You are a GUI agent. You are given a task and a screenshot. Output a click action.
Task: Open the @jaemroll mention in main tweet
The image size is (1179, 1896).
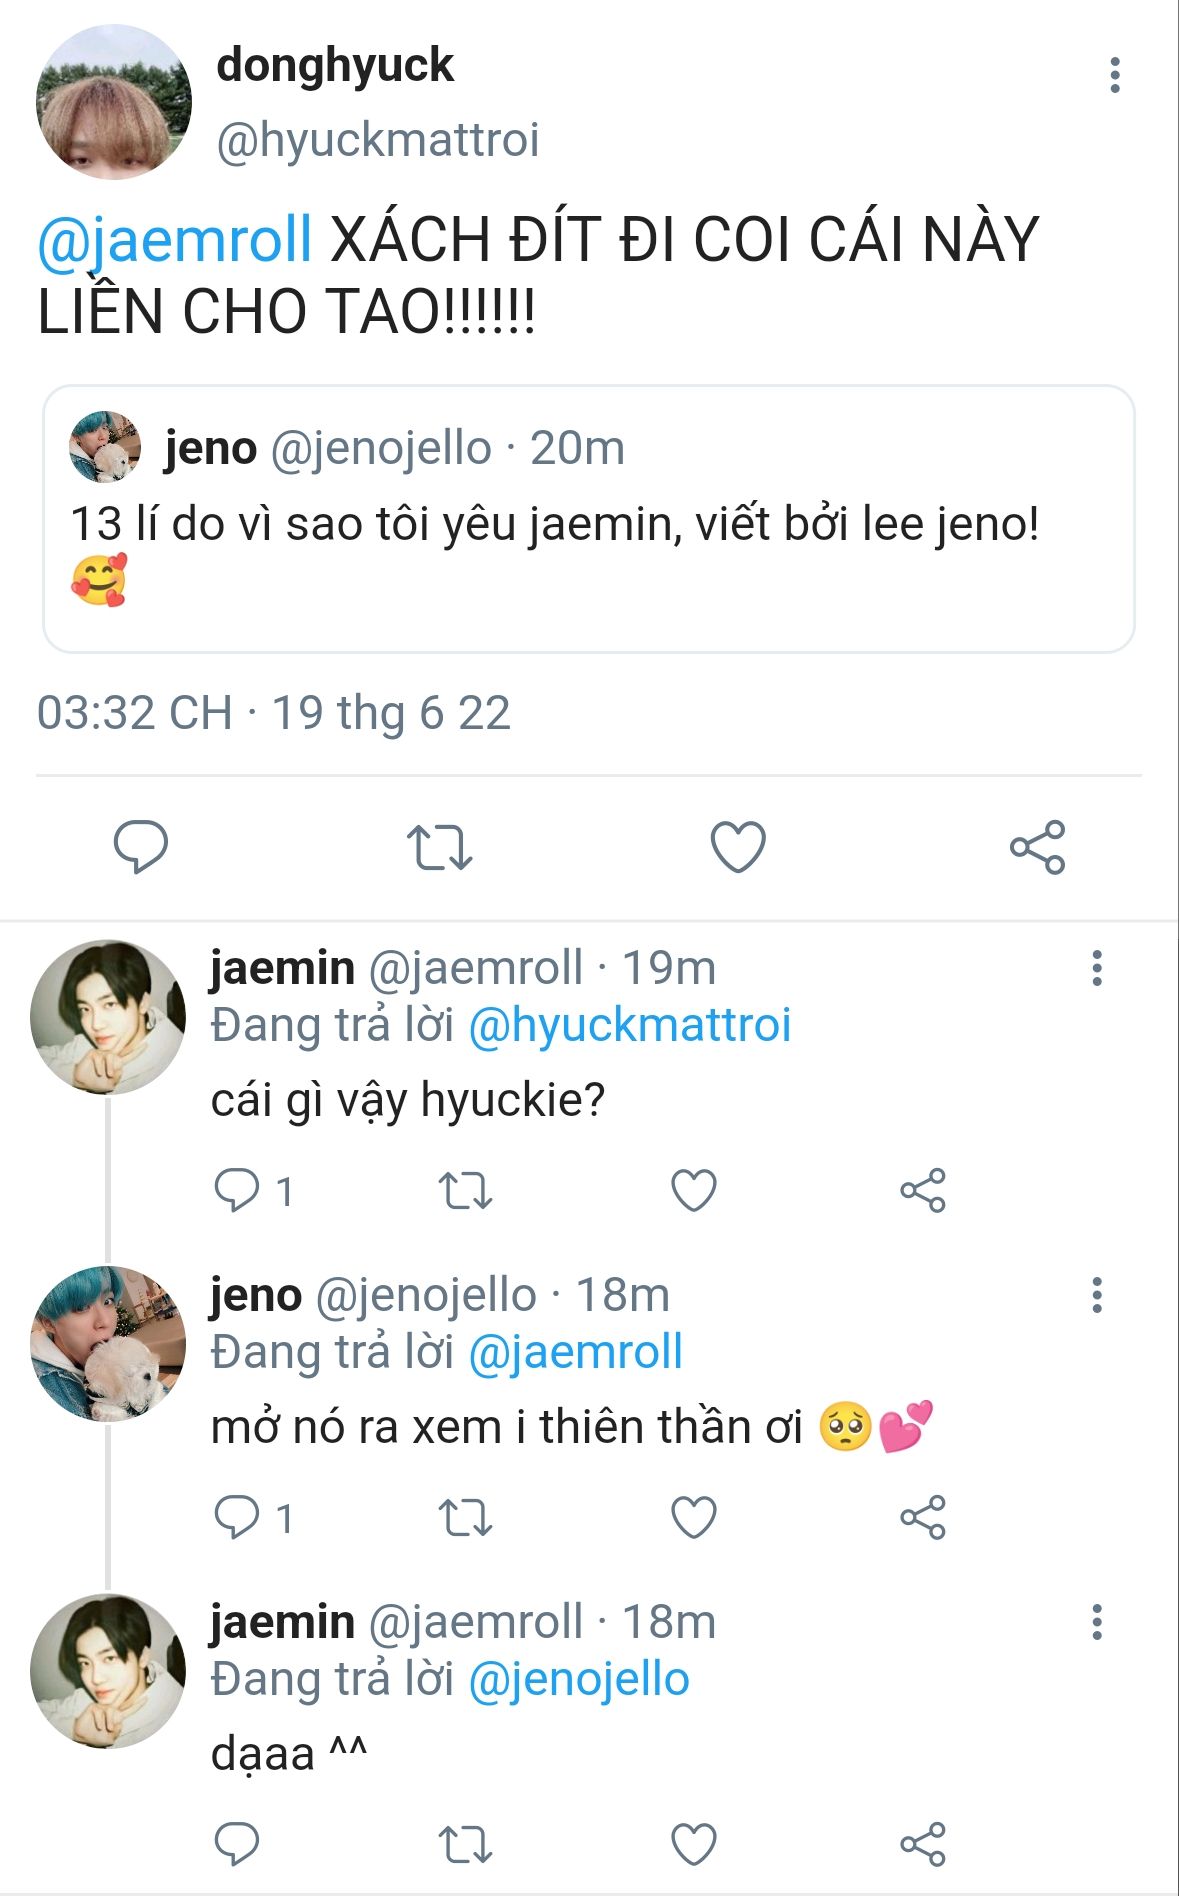point(175,240)
